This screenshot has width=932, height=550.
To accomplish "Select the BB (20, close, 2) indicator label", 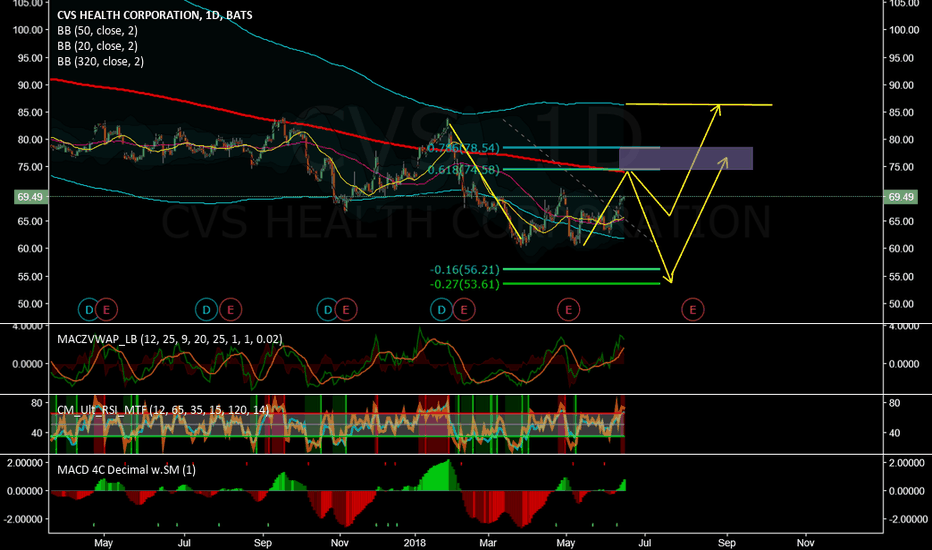I will tap(97, 46).
